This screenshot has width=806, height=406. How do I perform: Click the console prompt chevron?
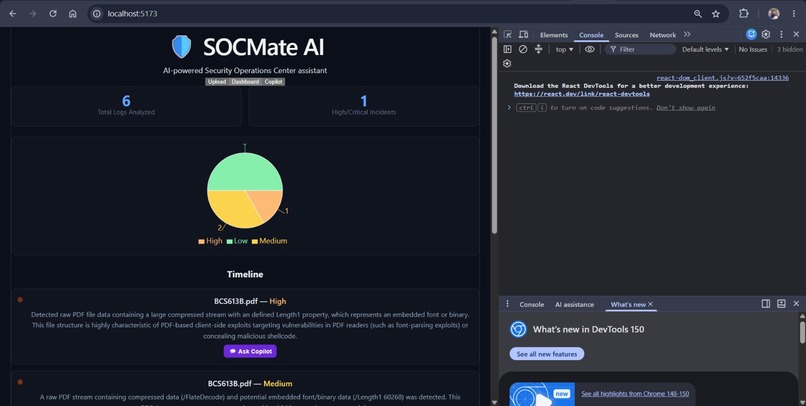pos(509,107)
